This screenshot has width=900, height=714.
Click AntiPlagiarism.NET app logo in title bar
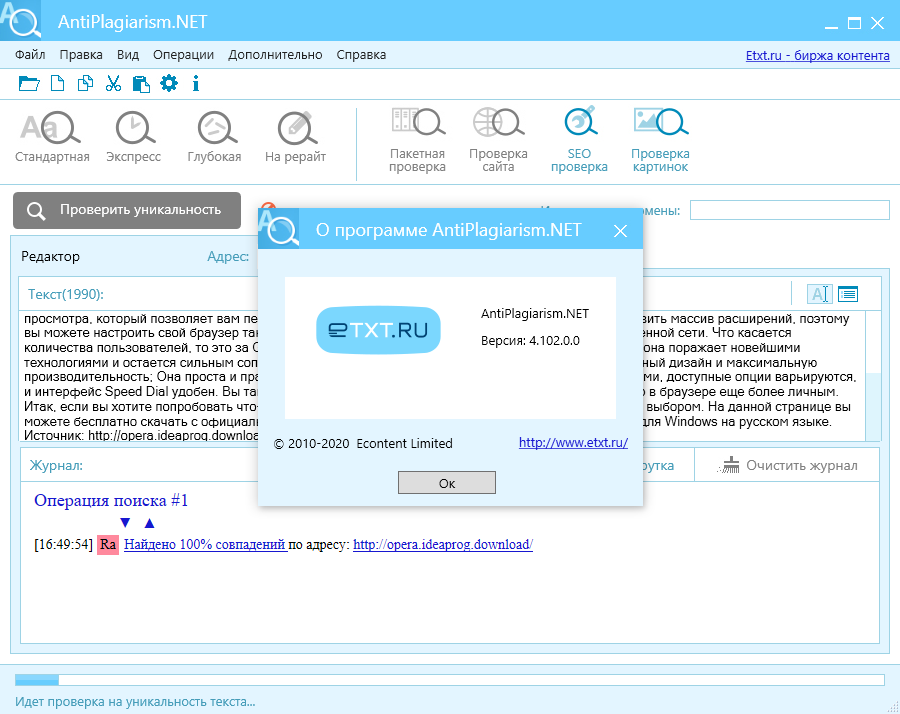20,20
